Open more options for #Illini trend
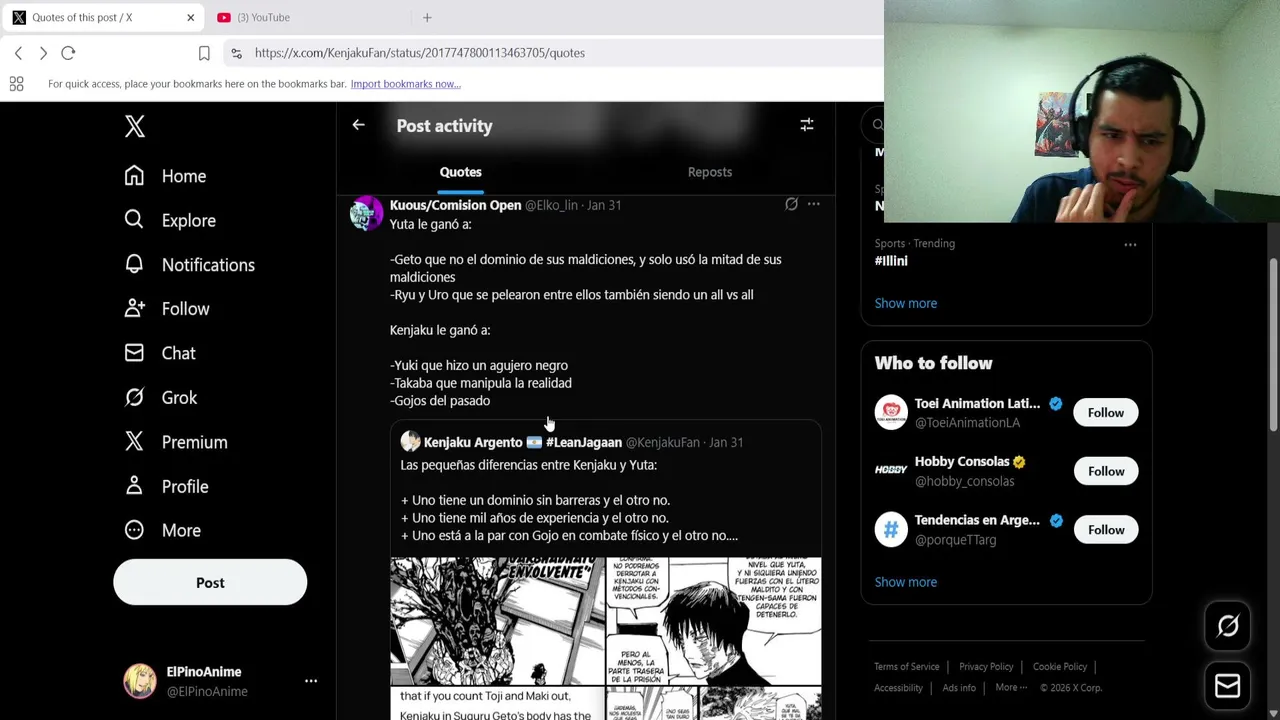 coord(1130,244)
